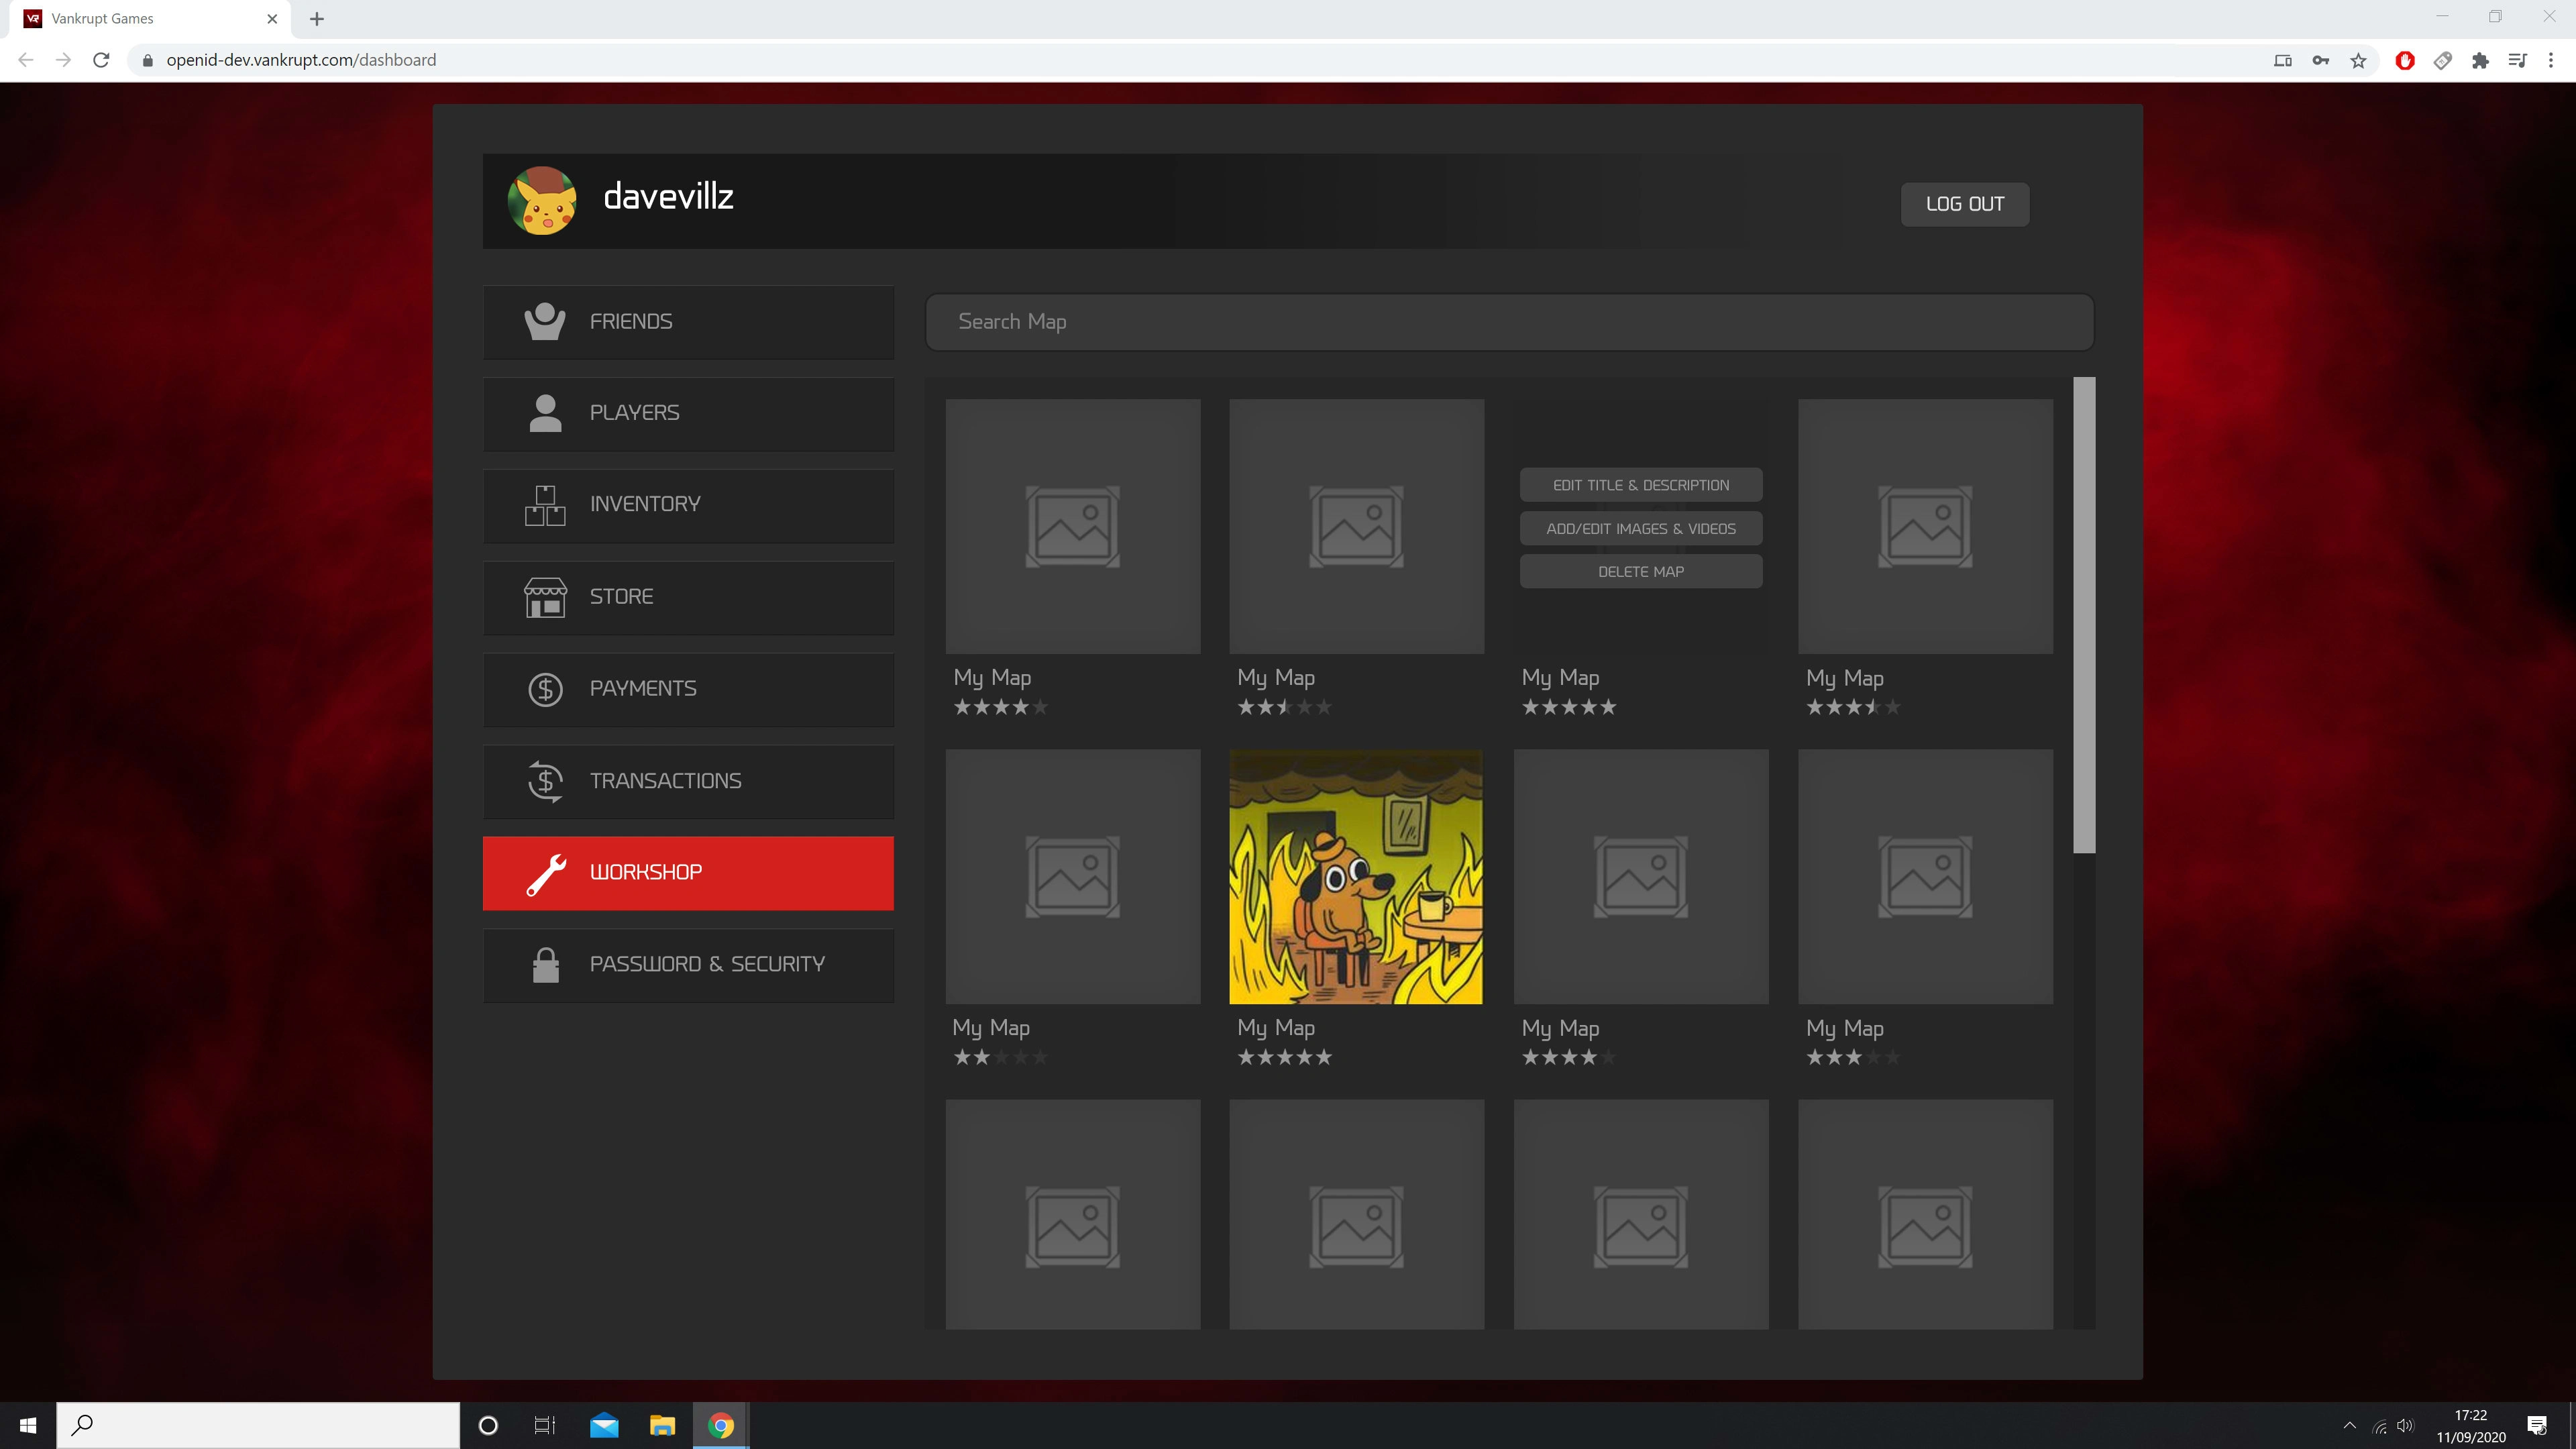This screenshot has height=1449, width=2576.
Task: Click the Friends sidebar icon
Action: 545,321
